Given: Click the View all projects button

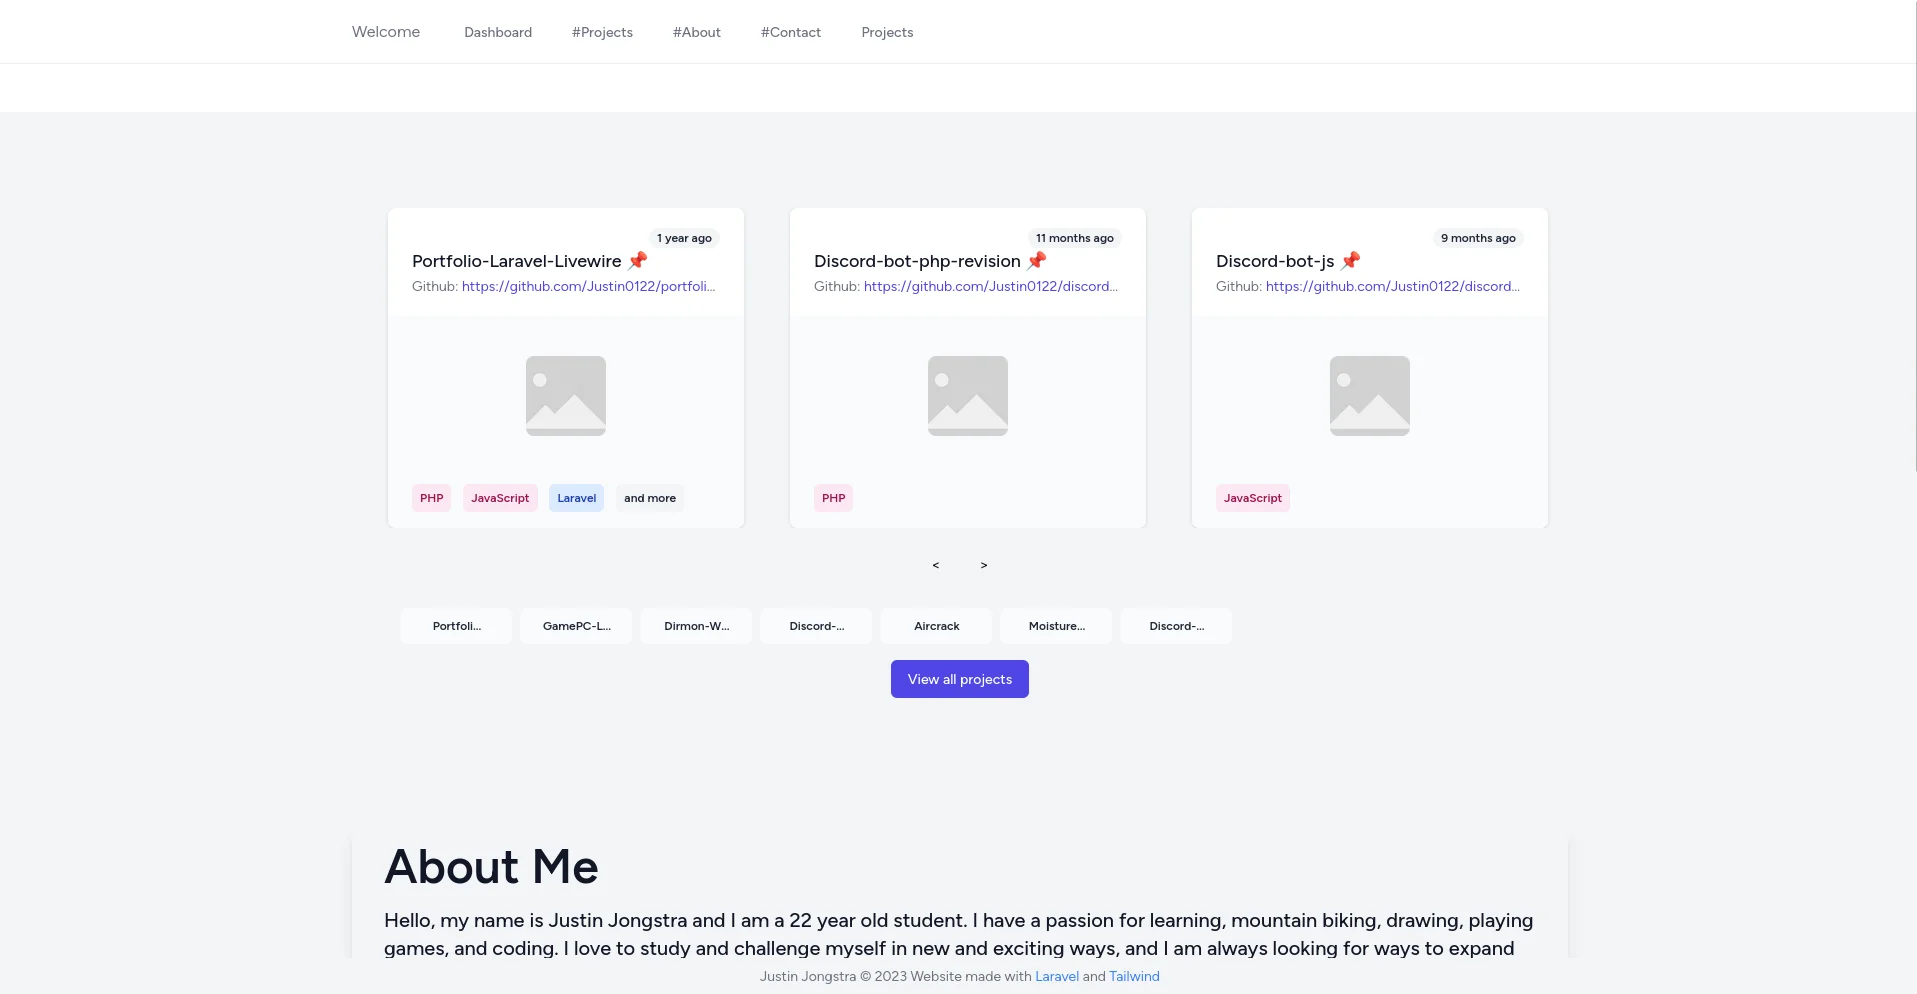Looking at the screenshot, I should [959, 679].
